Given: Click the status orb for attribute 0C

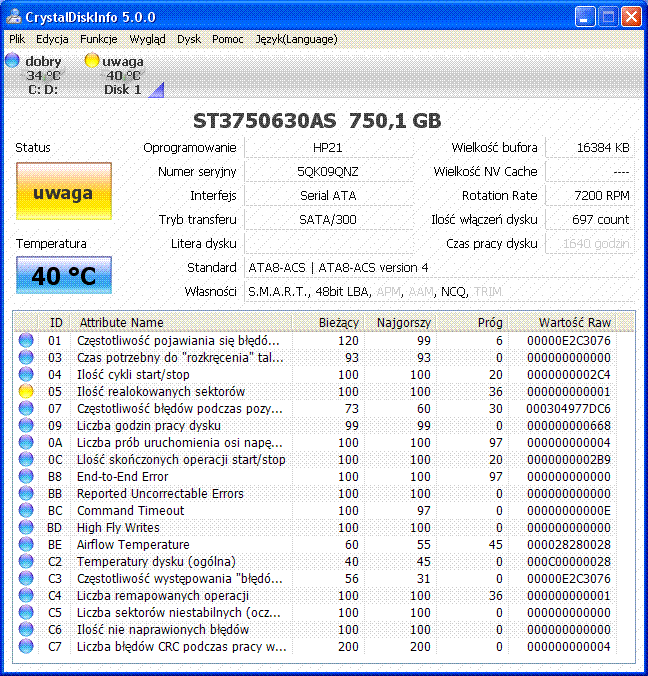Looking at the screenshot, I should [x=26, y=460].
